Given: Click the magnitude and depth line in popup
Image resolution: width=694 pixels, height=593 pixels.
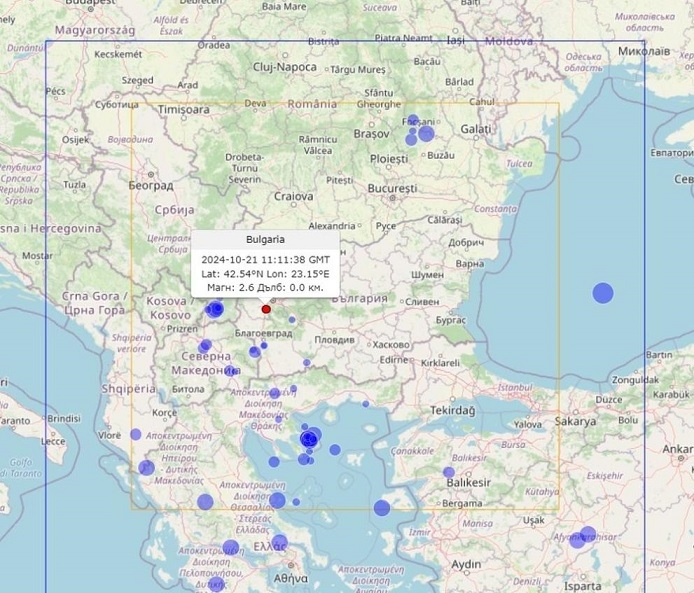Looking at the screenshot, I should (265, 287).
